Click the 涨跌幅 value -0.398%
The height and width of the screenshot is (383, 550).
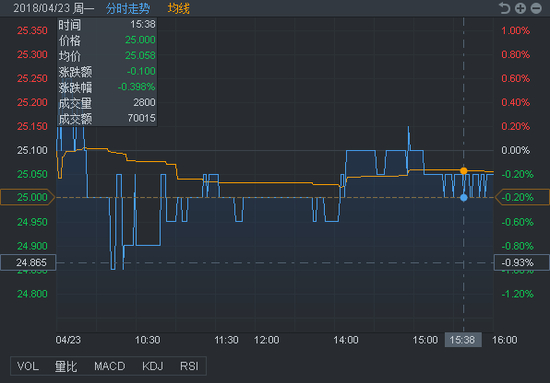tap(136, 87)
